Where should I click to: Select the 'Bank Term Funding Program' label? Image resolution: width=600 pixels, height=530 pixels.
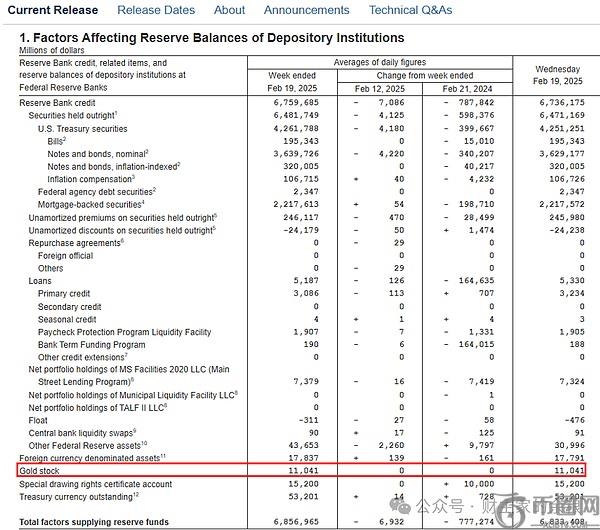91,344
